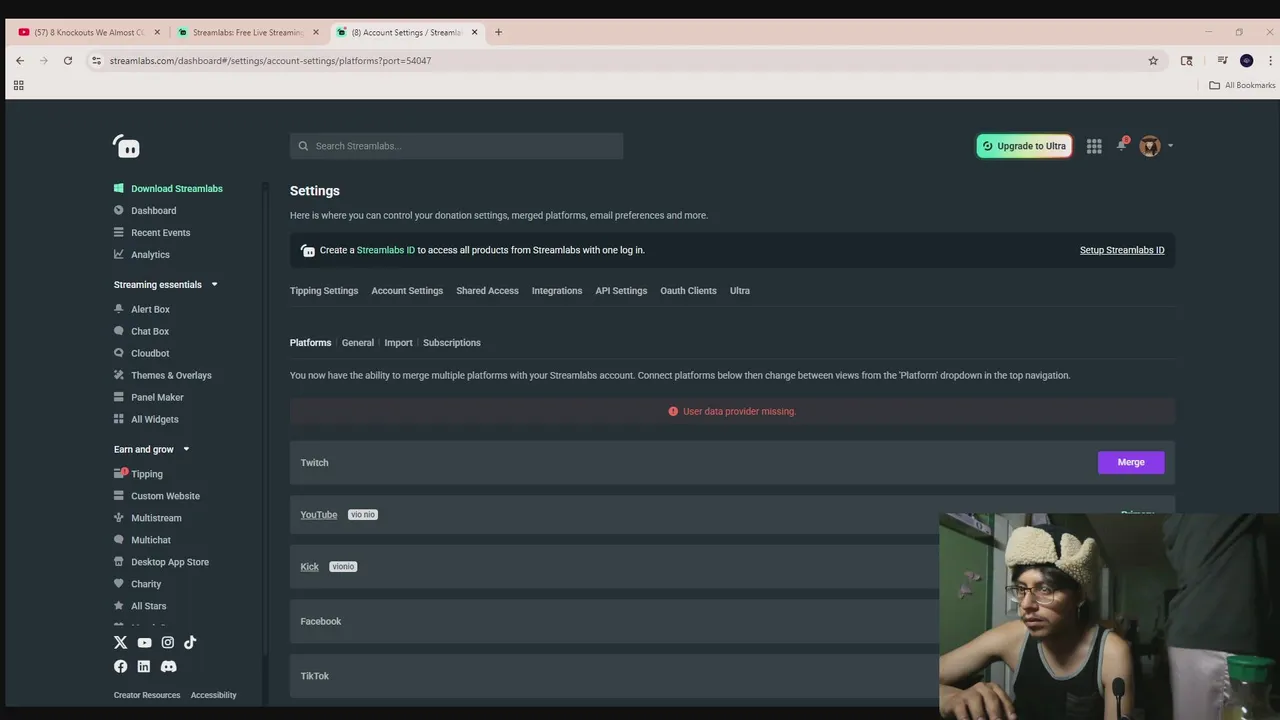
Task: Switch to the API Settings tab
Action: 621,291
